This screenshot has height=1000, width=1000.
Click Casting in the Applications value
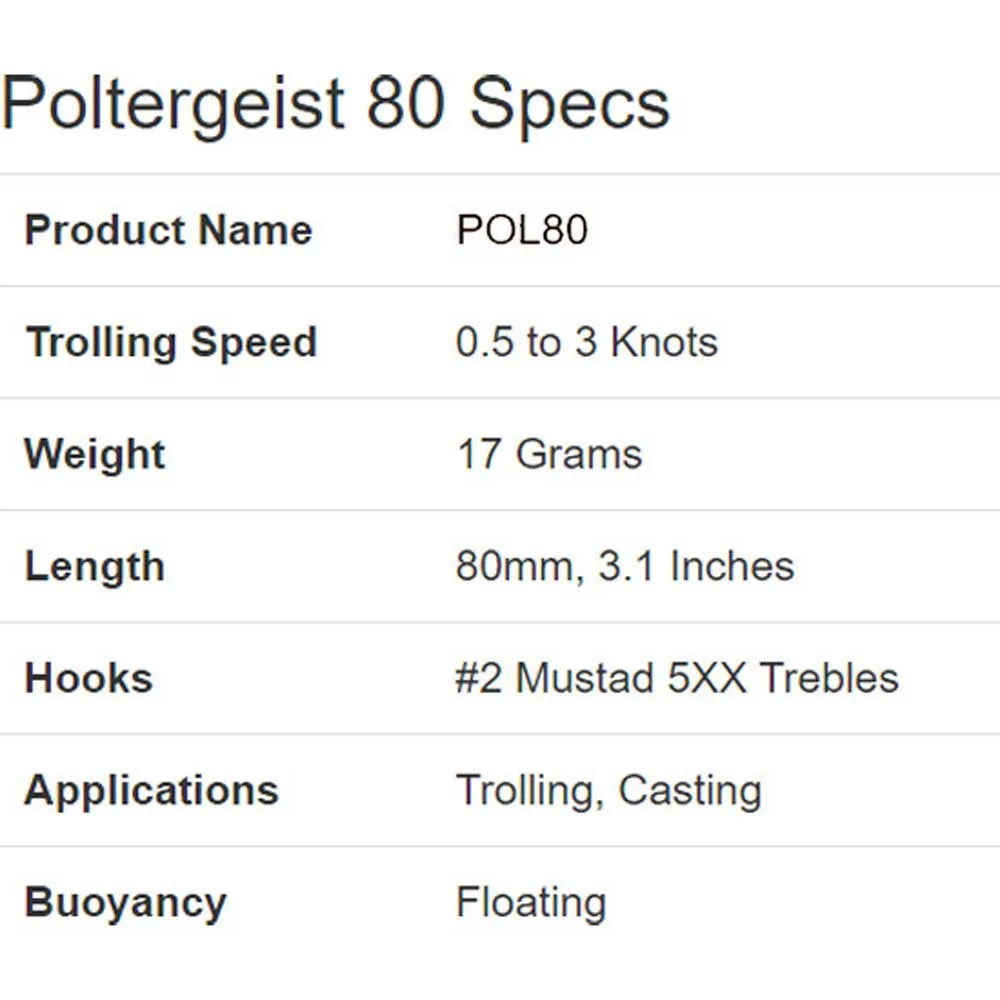(690, 791)
